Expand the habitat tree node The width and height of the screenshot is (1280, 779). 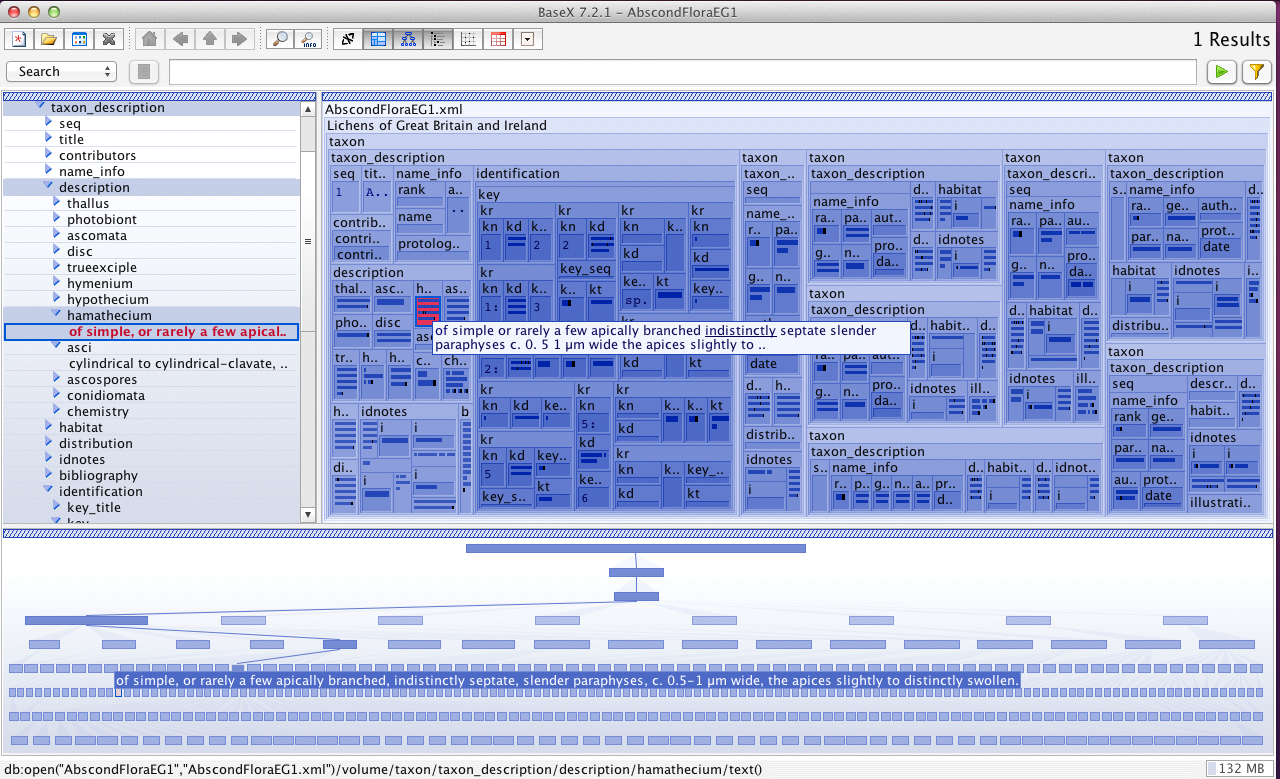tap(48, 427)
